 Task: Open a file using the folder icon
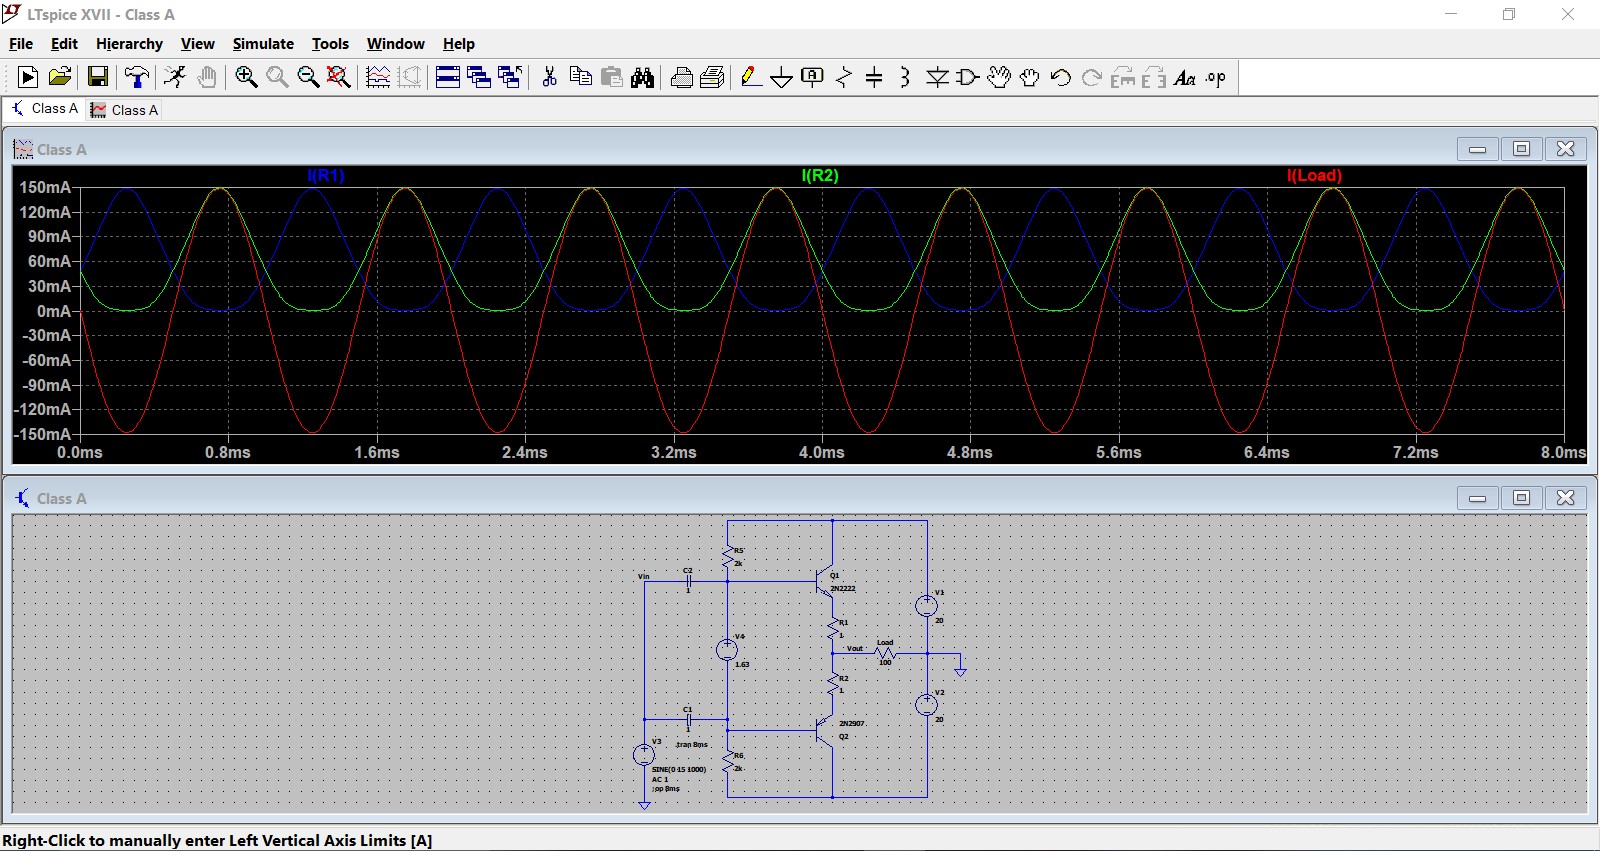coord(60,77)
